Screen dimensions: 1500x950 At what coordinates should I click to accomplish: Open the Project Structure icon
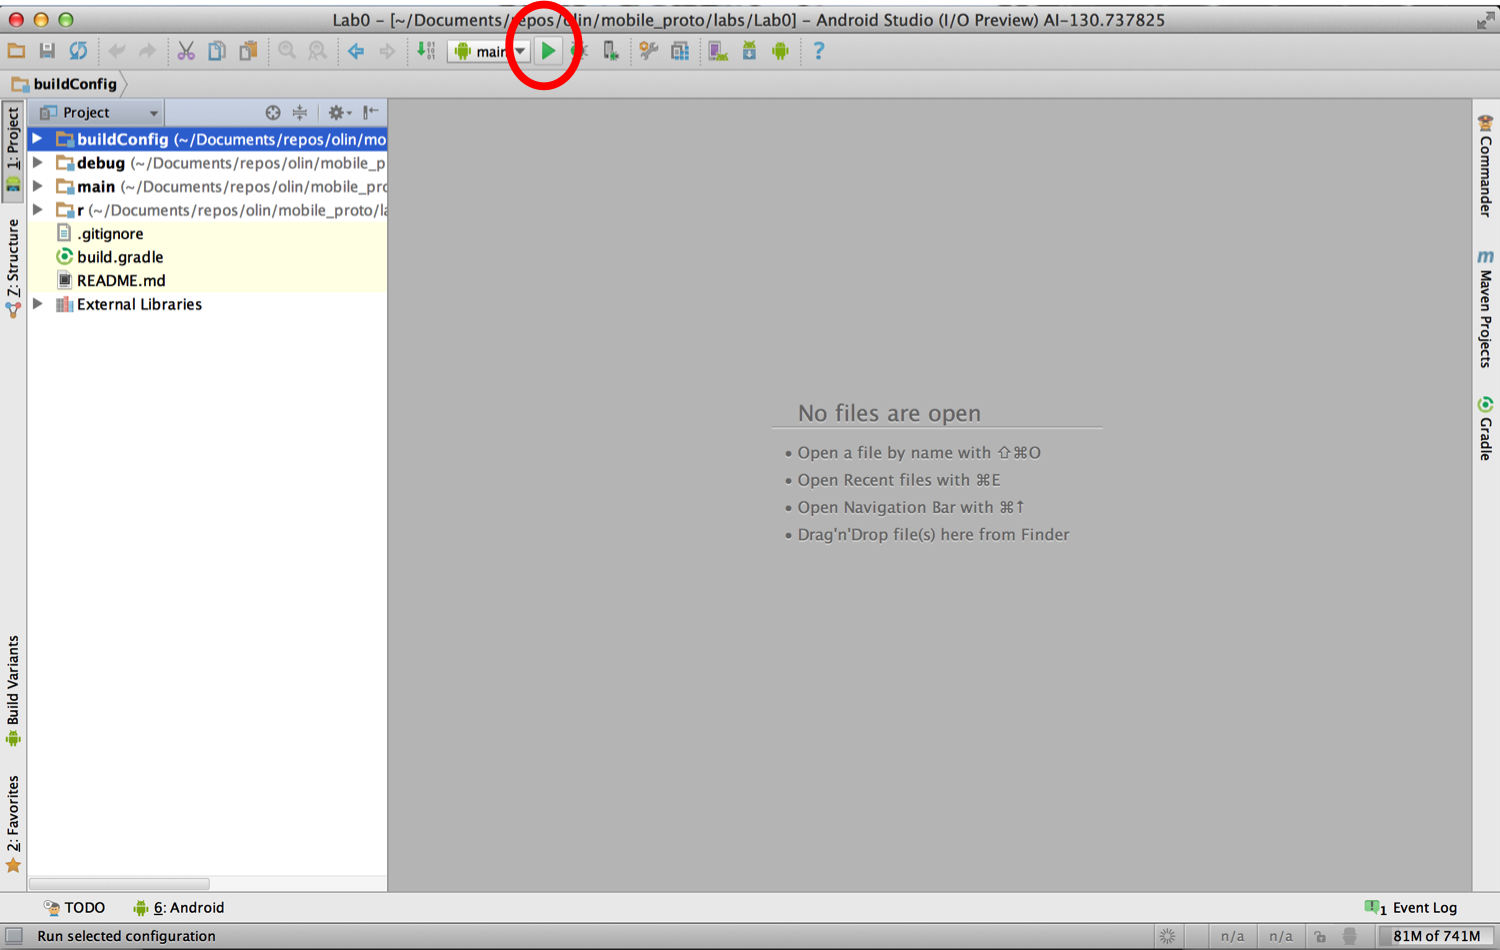(x=680, y=51)
